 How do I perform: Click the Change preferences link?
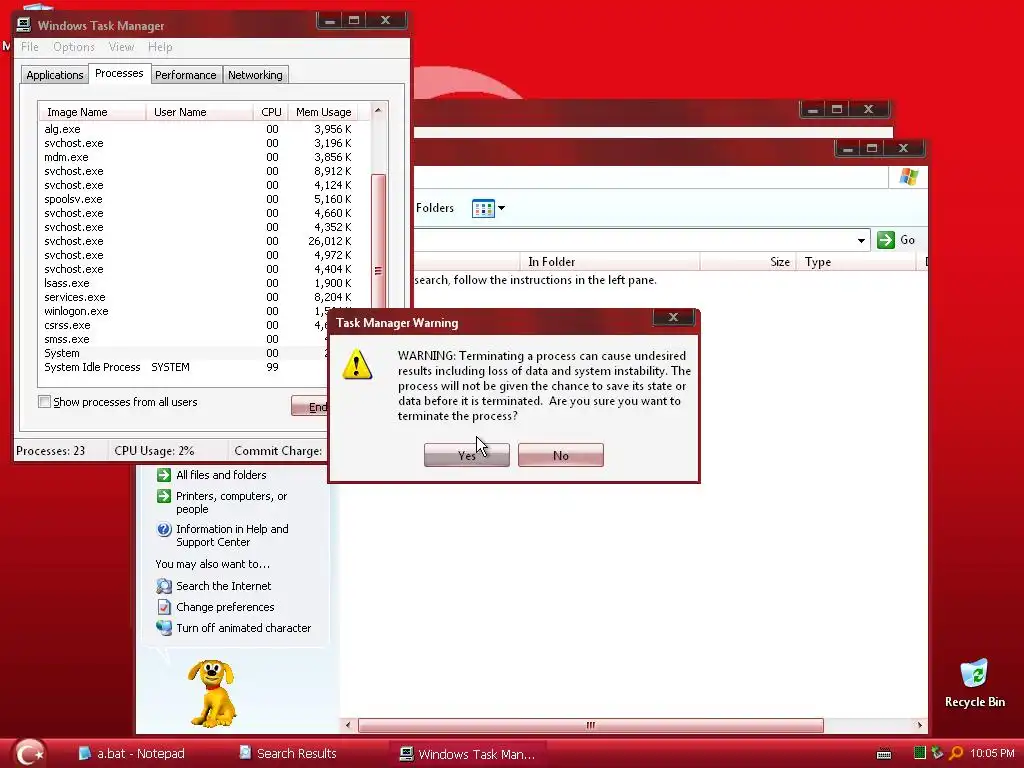click(225, 607)
